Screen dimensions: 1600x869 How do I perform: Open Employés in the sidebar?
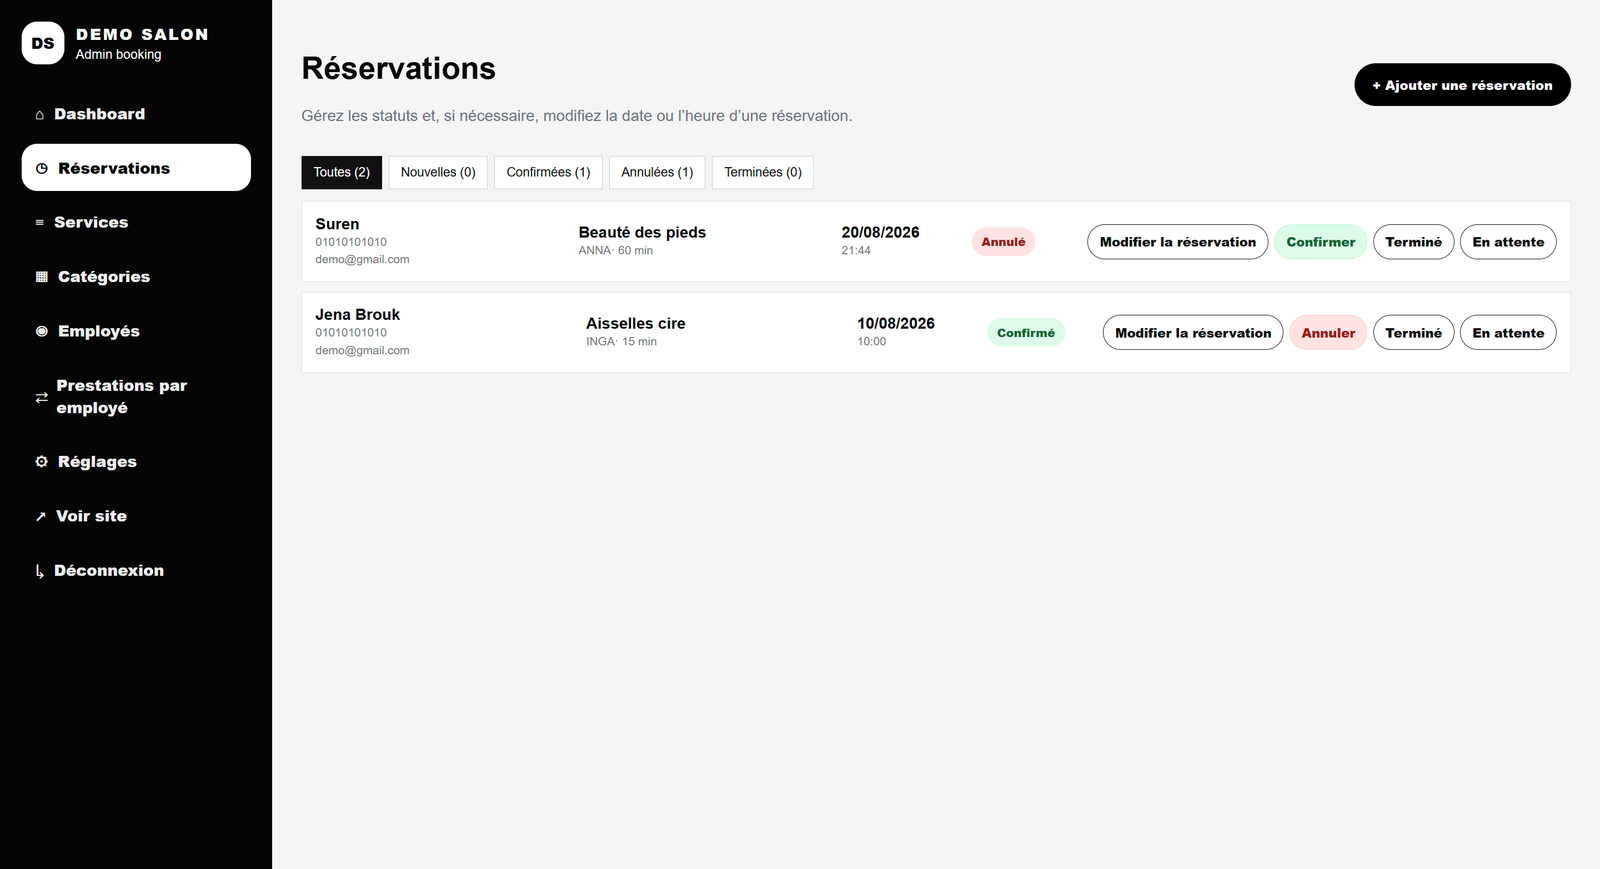pyautogui.click(x=136, y=331)
